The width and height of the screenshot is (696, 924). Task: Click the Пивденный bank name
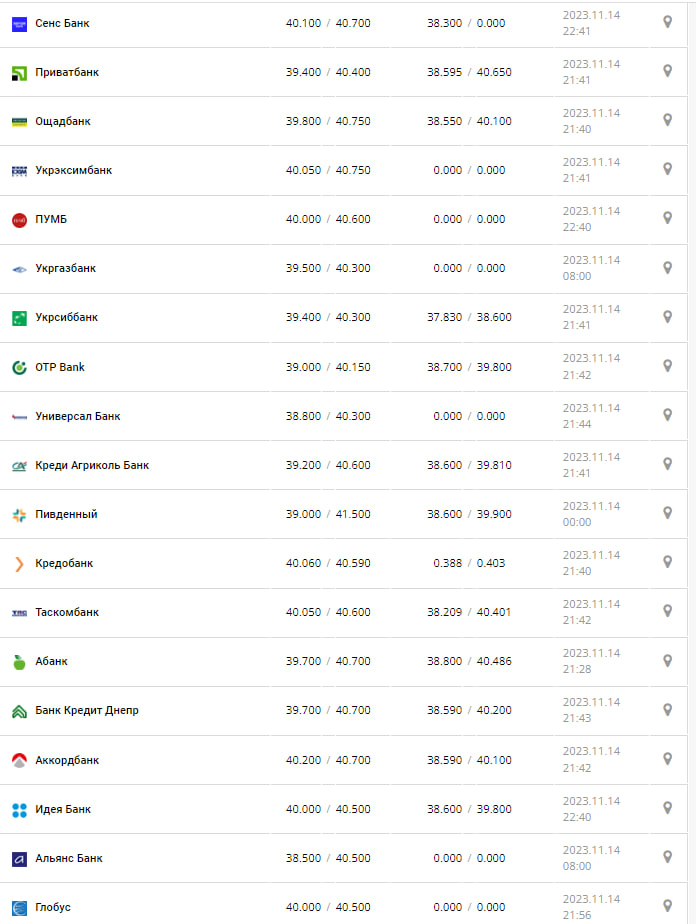click(66, 514)
